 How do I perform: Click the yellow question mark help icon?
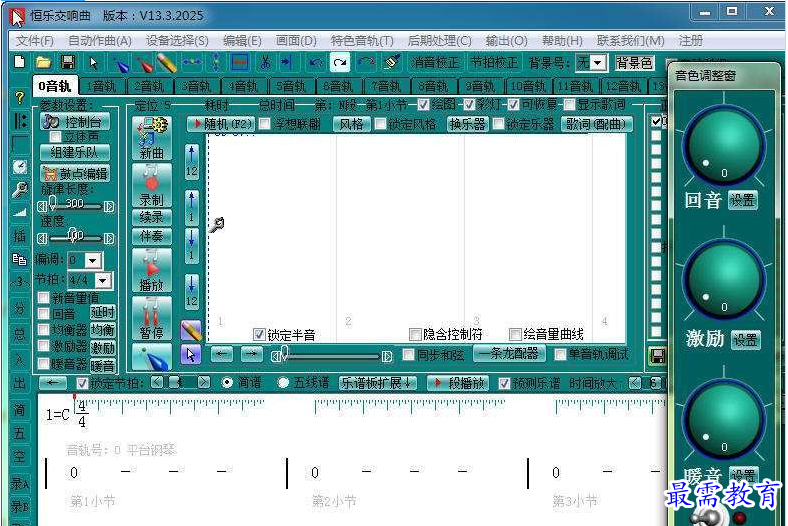20,97
